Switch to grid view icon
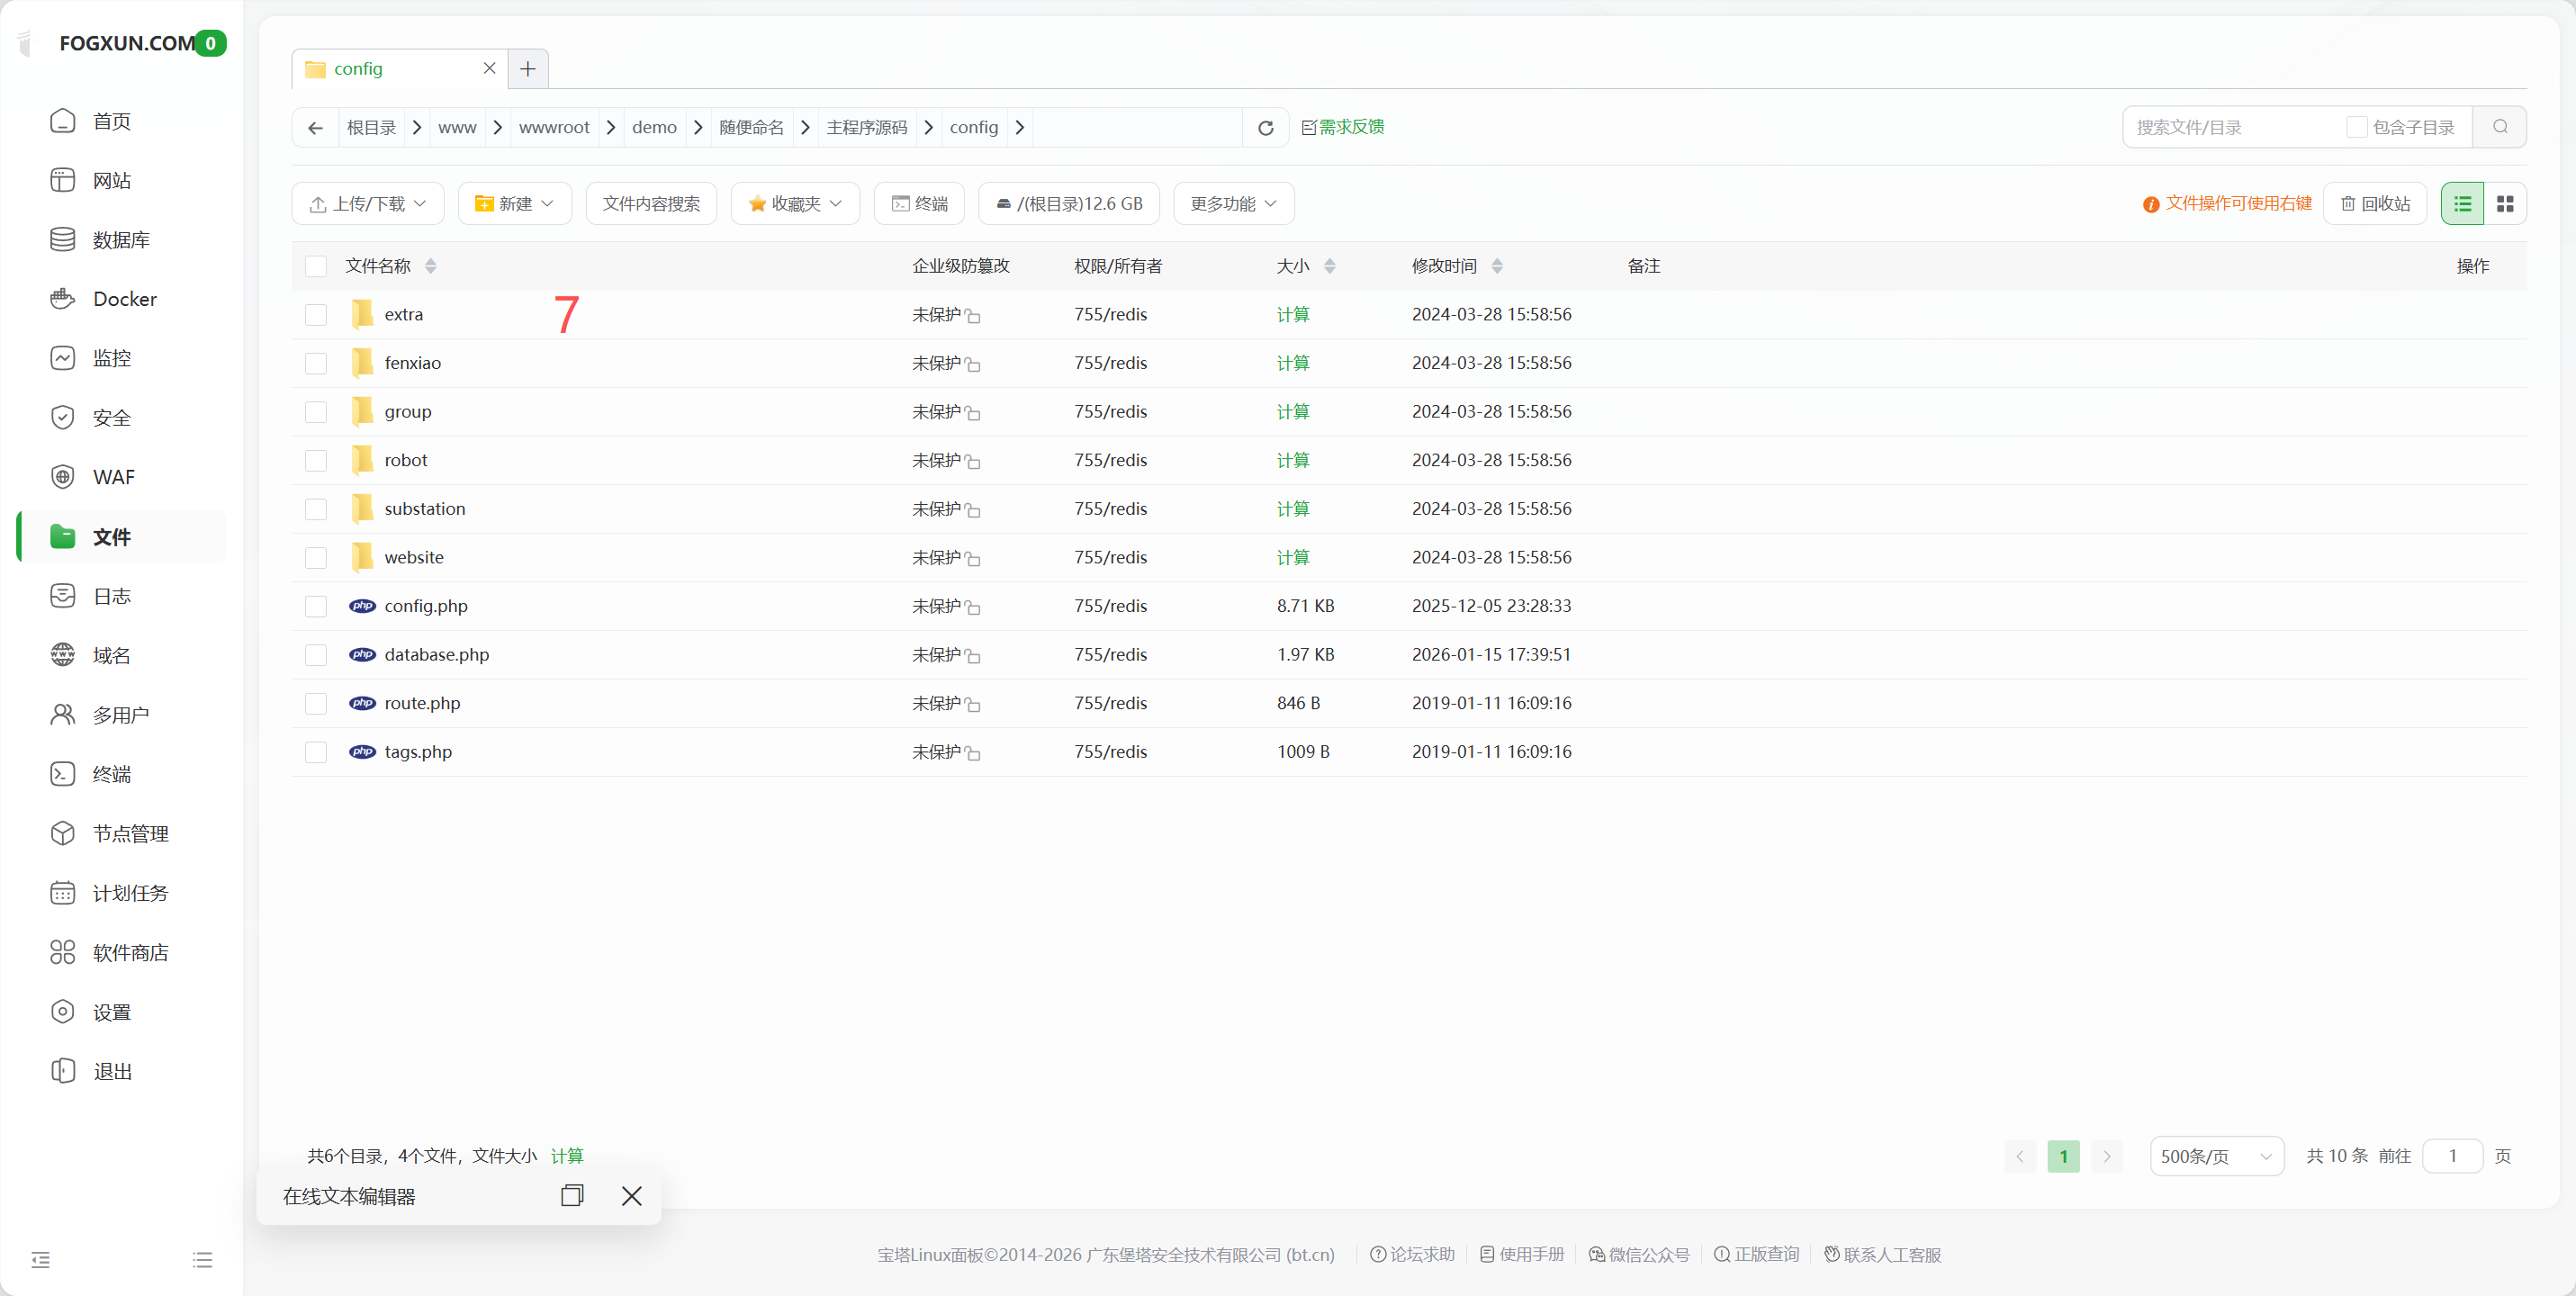2576x1296 pixels. tap(2504, 204)
